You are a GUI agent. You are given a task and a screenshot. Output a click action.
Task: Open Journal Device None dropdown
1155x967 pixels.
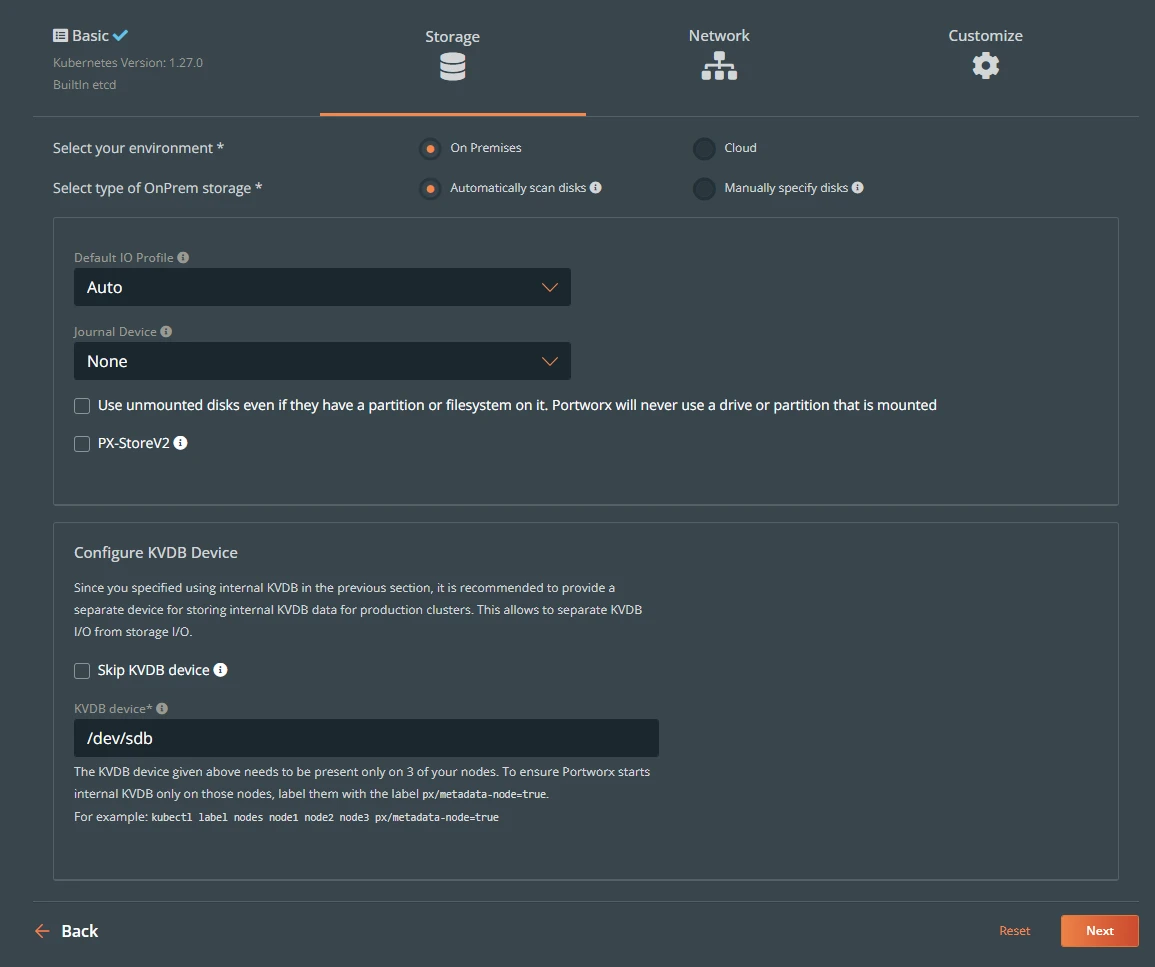click(x=322, y=361)
